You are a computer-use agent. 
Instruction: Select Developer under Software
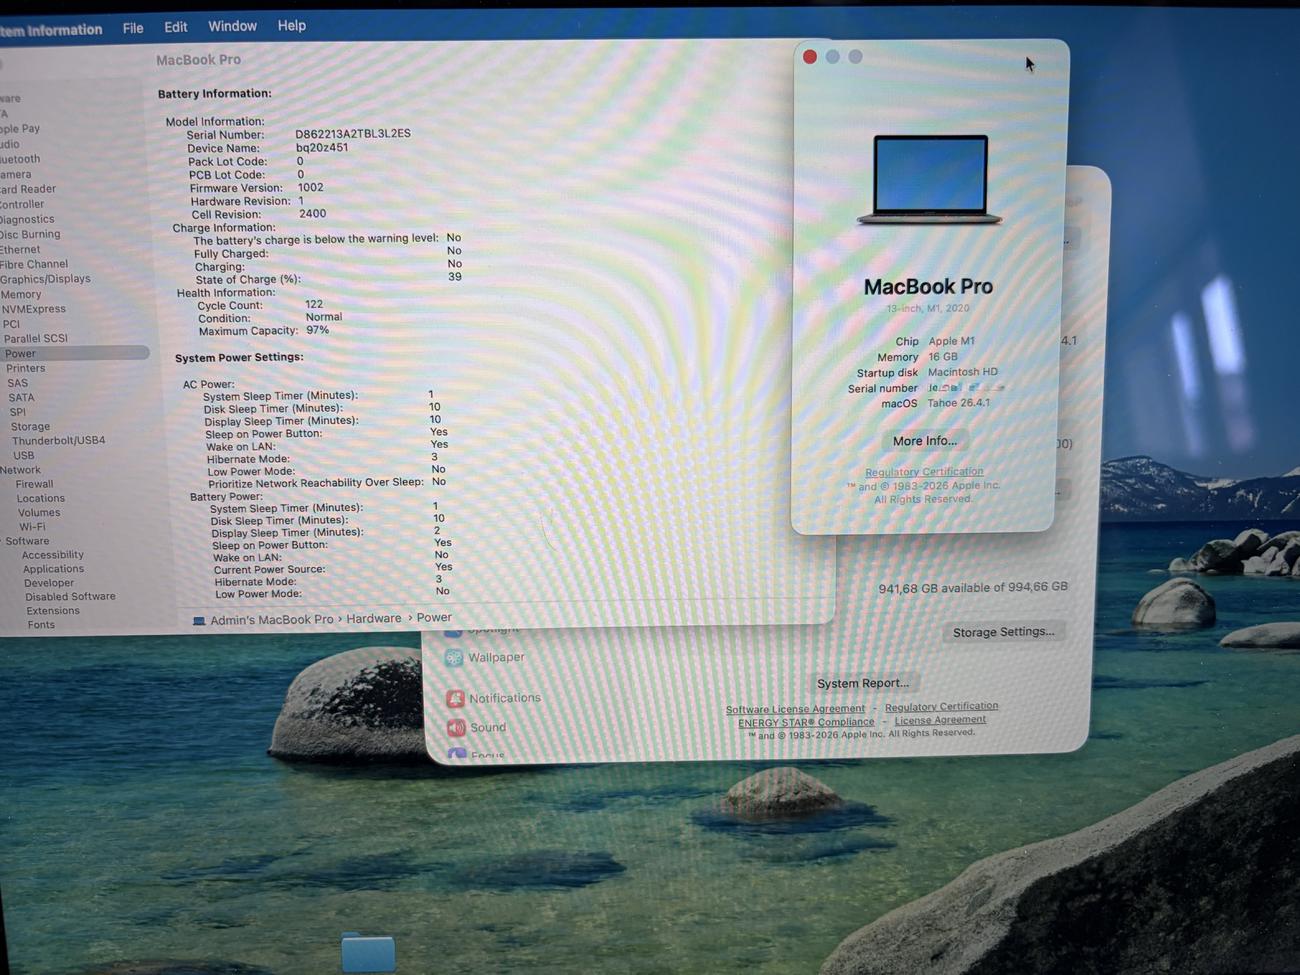[49, 583]
